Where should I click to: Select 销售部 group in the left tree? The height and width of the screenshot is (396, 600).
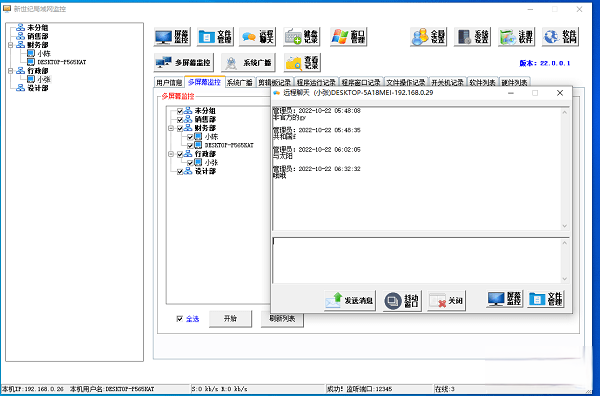(x=38, y=36)
